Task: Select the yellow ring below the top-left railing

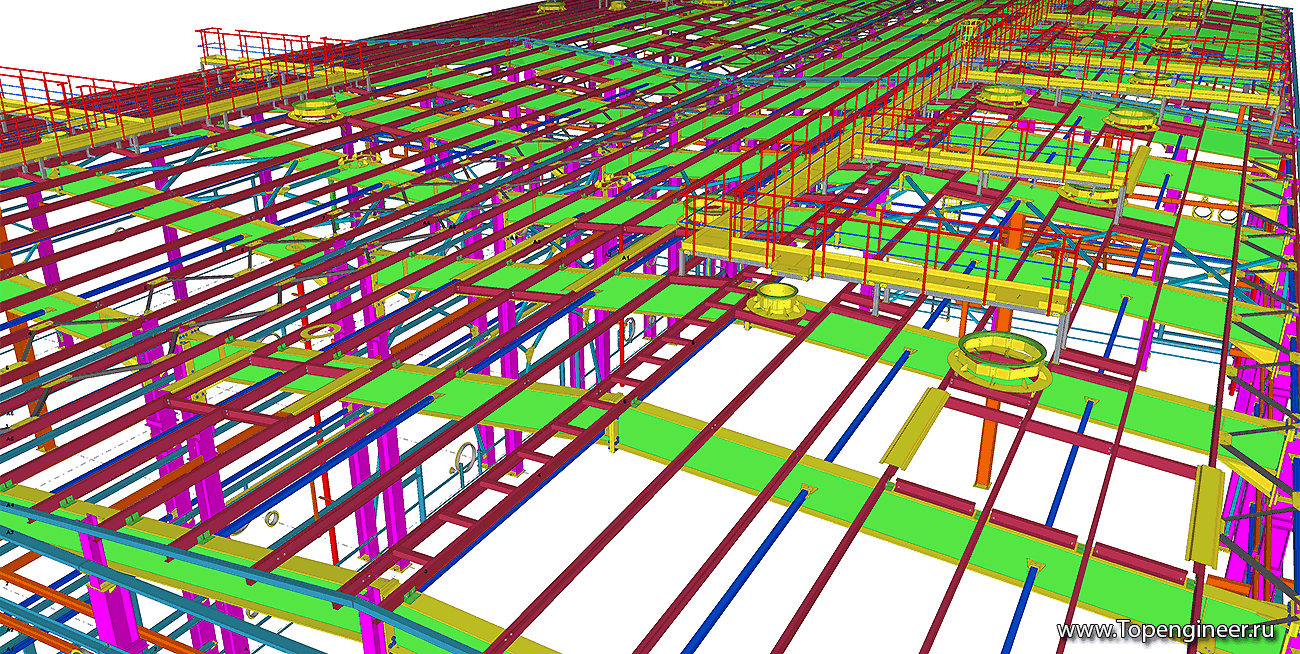Action: click(x=314, y=109)
